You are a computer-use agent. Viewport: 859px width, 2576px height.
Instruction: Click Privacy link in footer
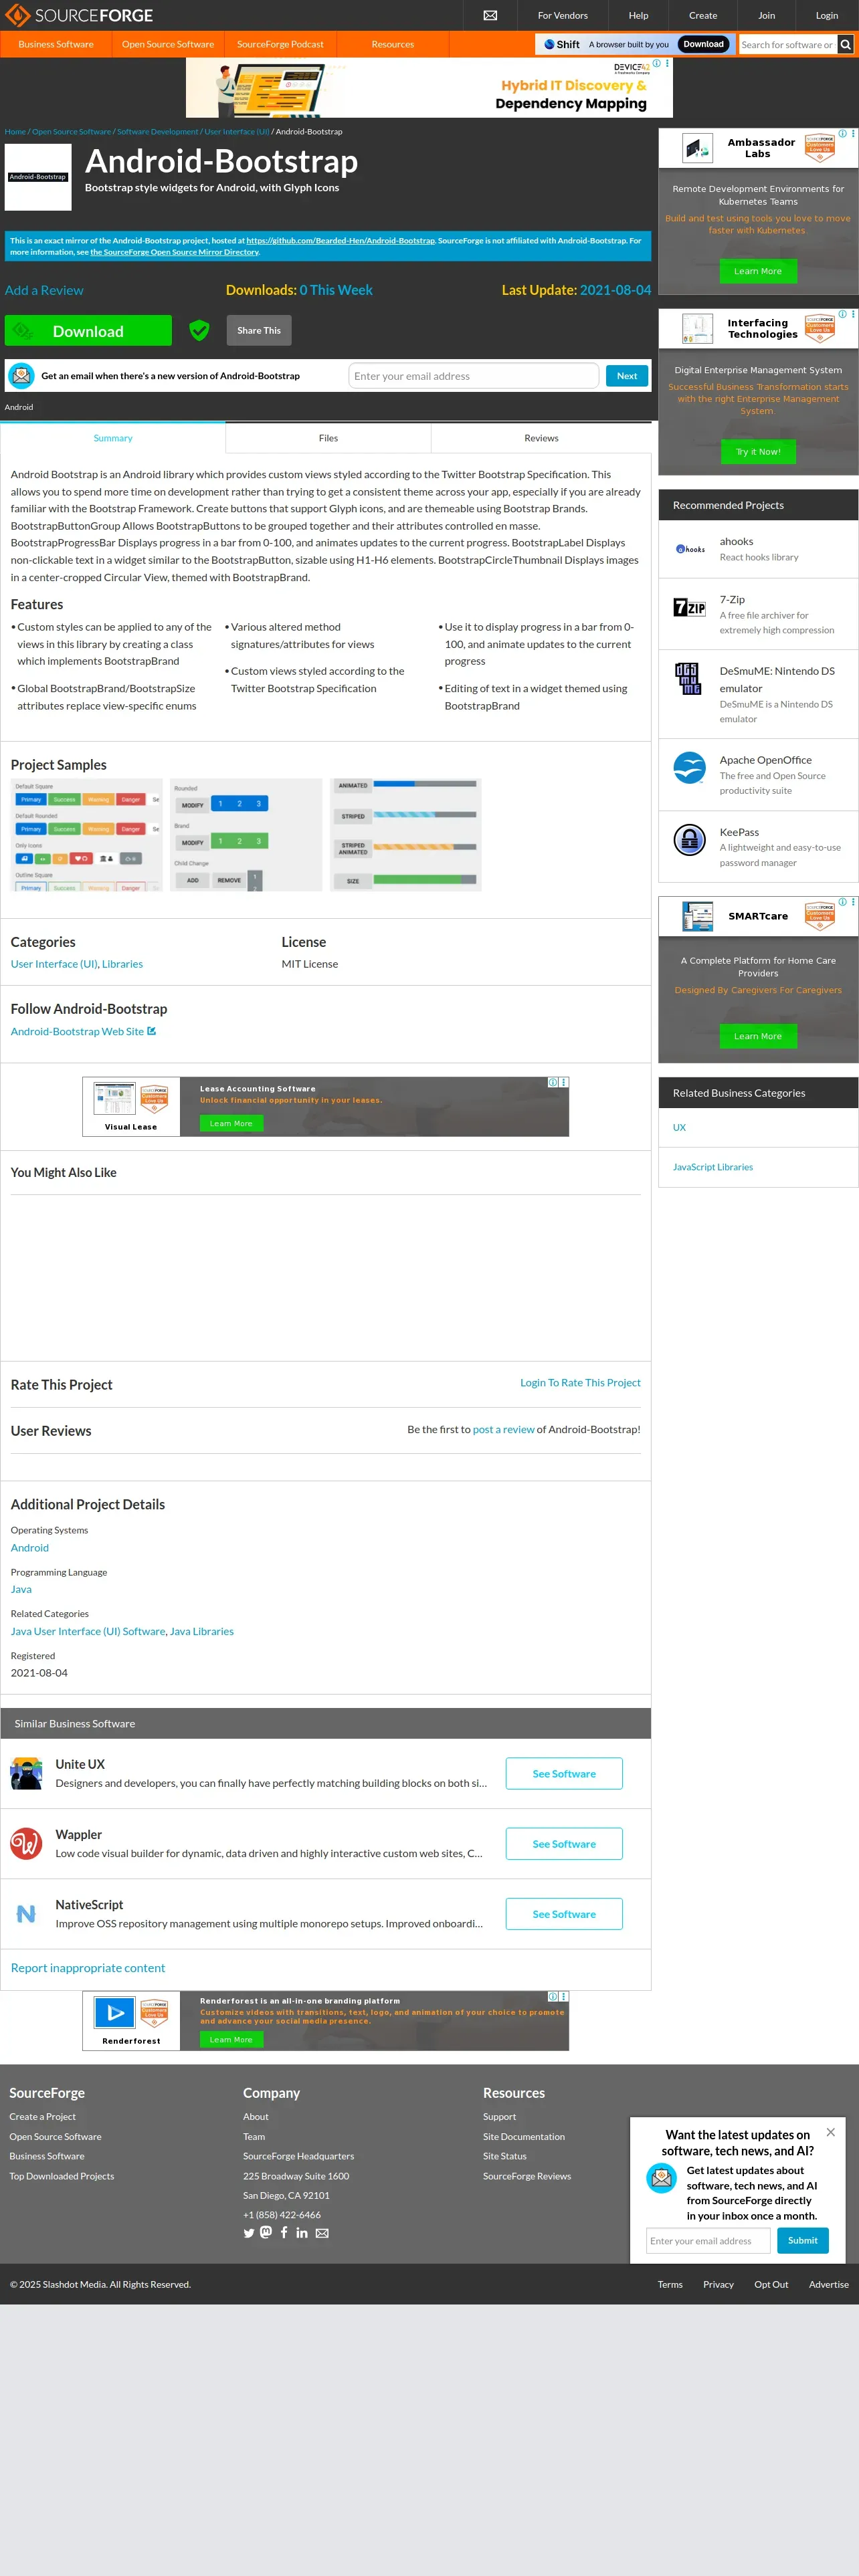click(x=718, y=2284)
